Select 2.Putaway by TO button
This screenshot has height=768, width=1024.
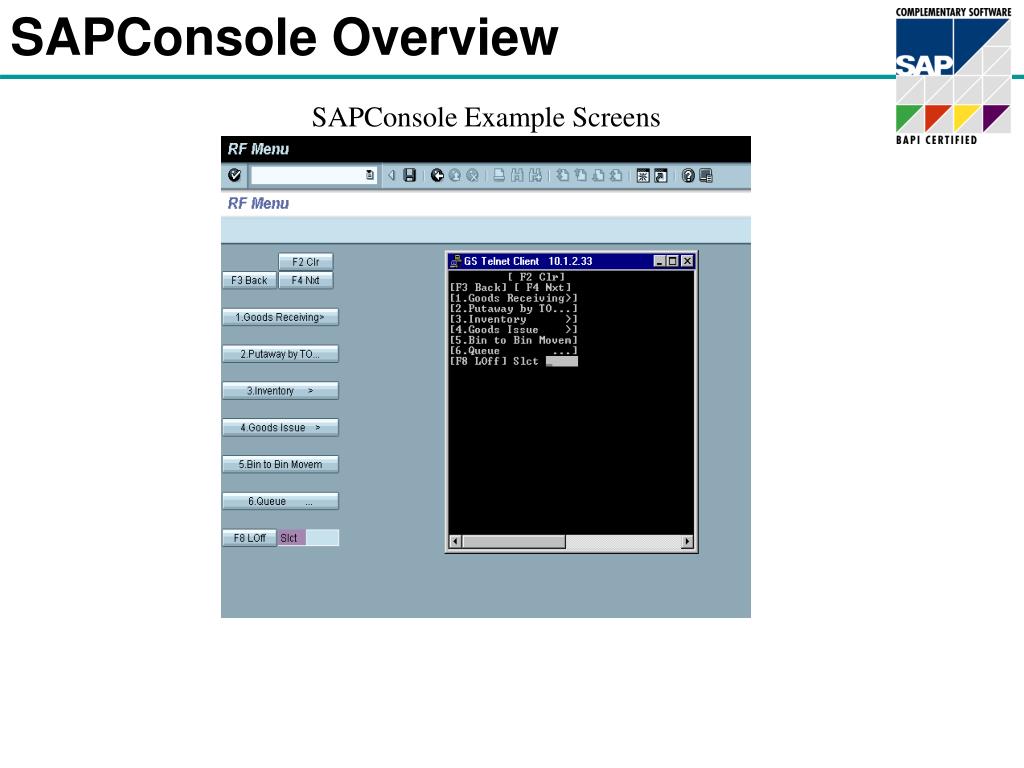pyautogui.click(x=280, y=354)
